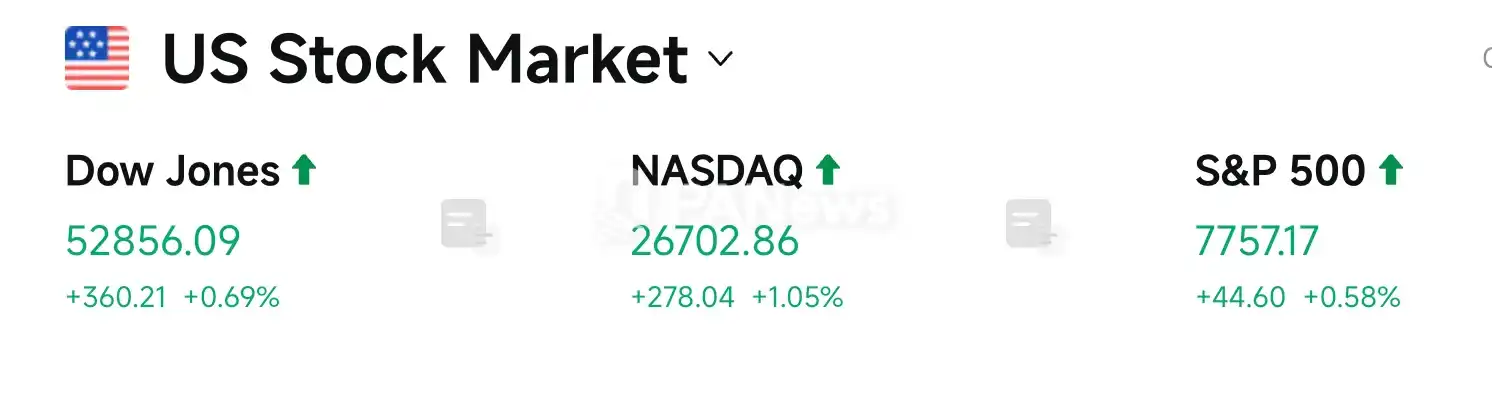Click the green up arrow beside NASDAQ

(x=827, y=171)
